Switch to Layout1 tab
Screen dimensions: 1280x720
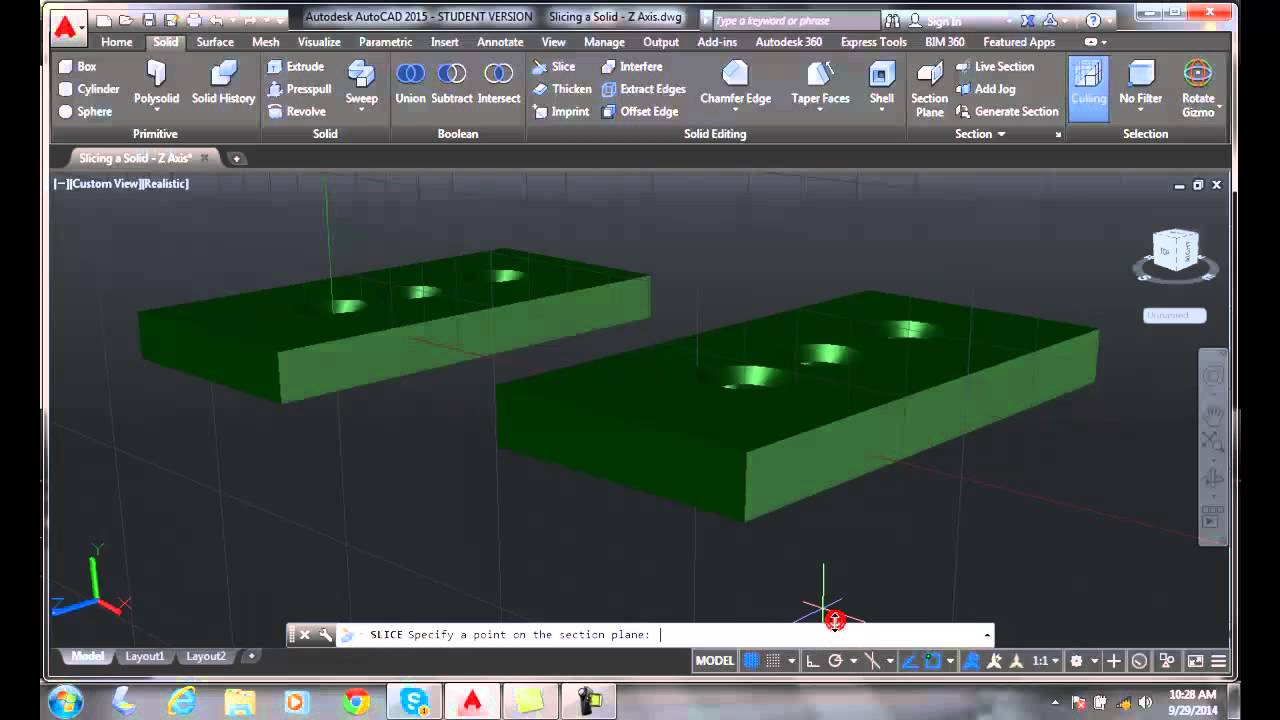[x=144, y=656]
